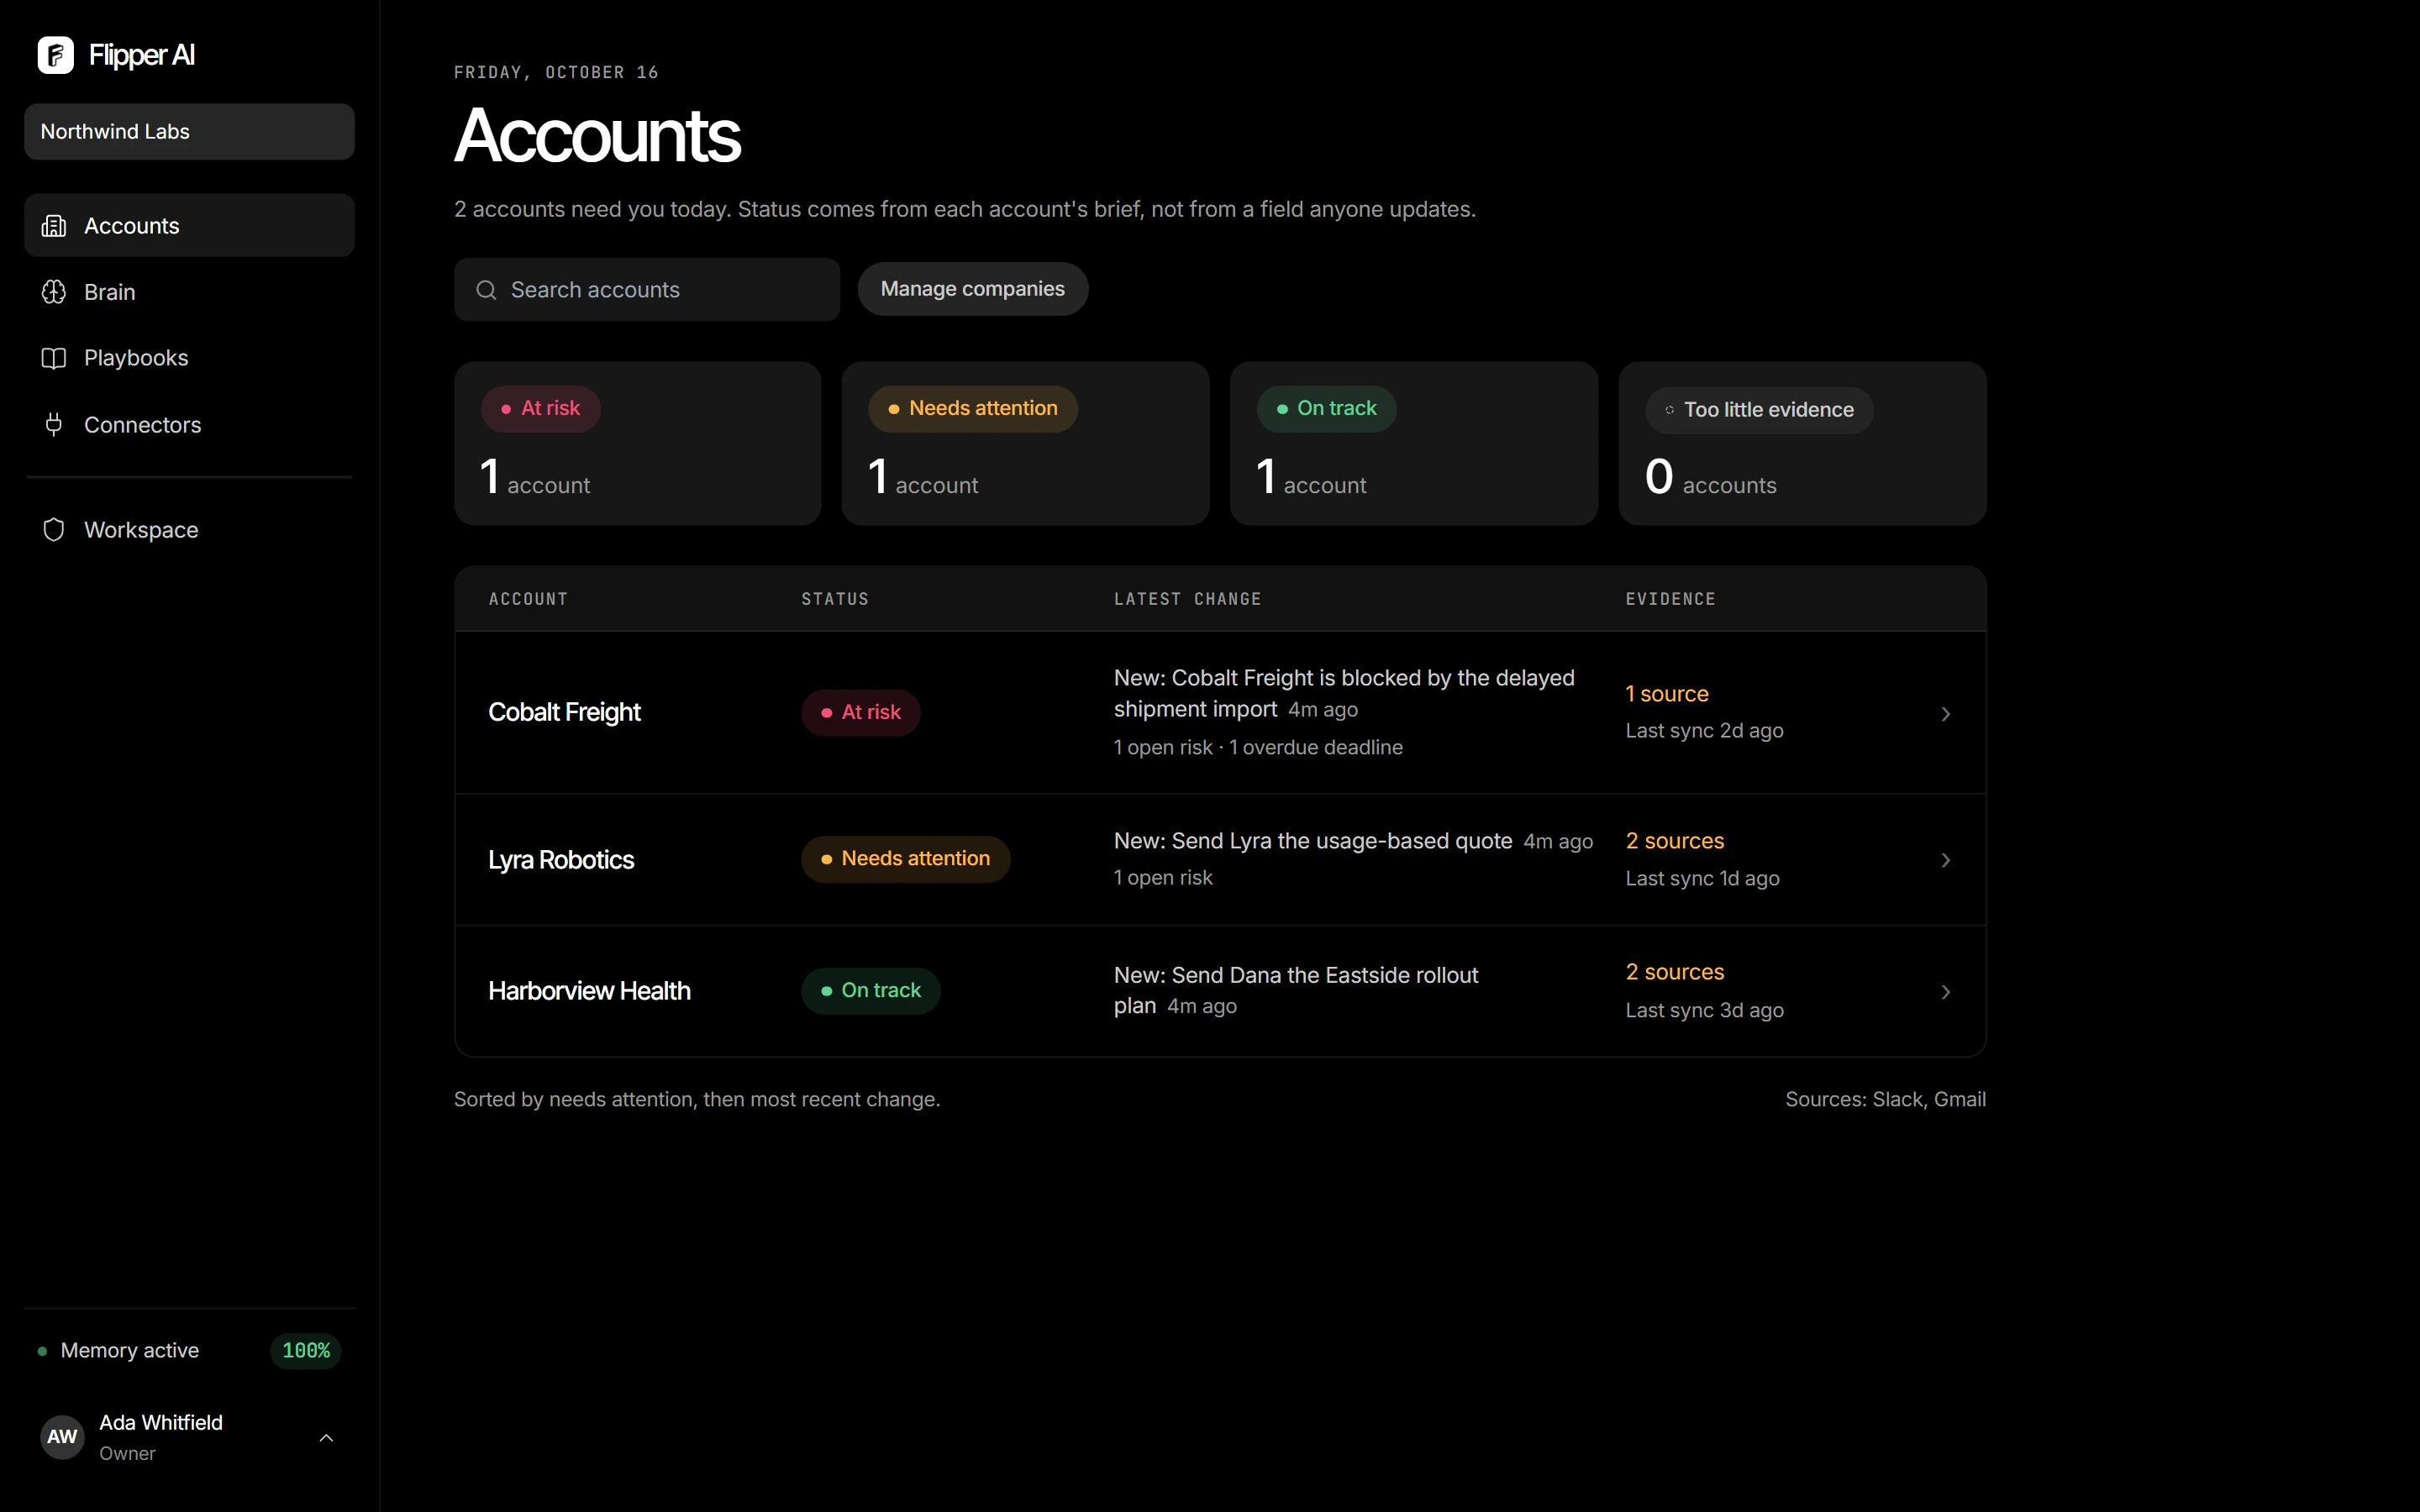Filter by the At risk summary card
This screenshot has height=1512, width=2420.
point(638,443)
